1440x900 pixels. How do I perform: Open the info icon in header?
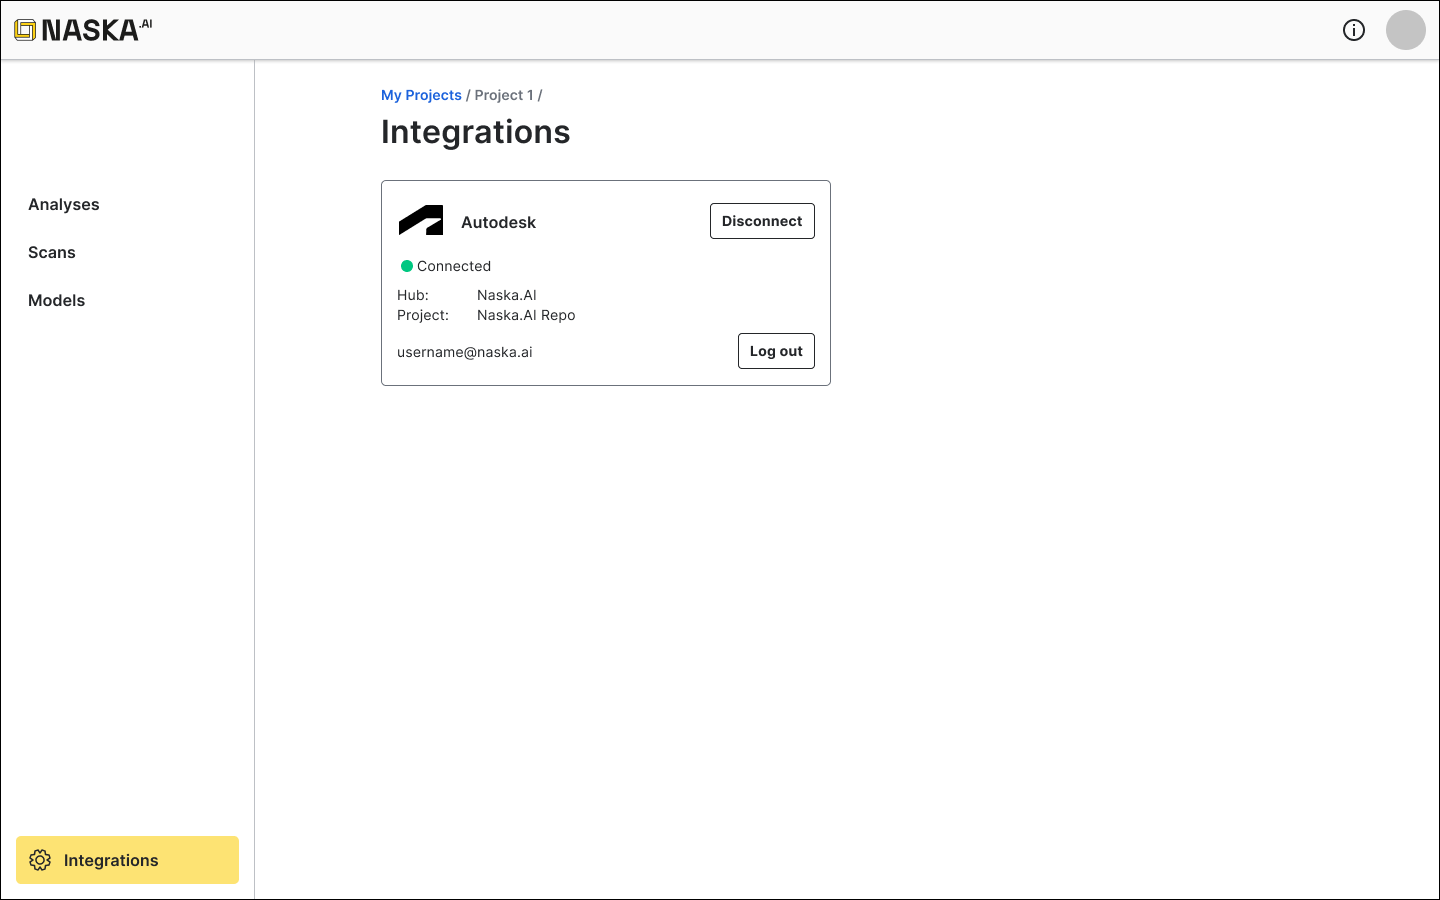point(1354,30)
